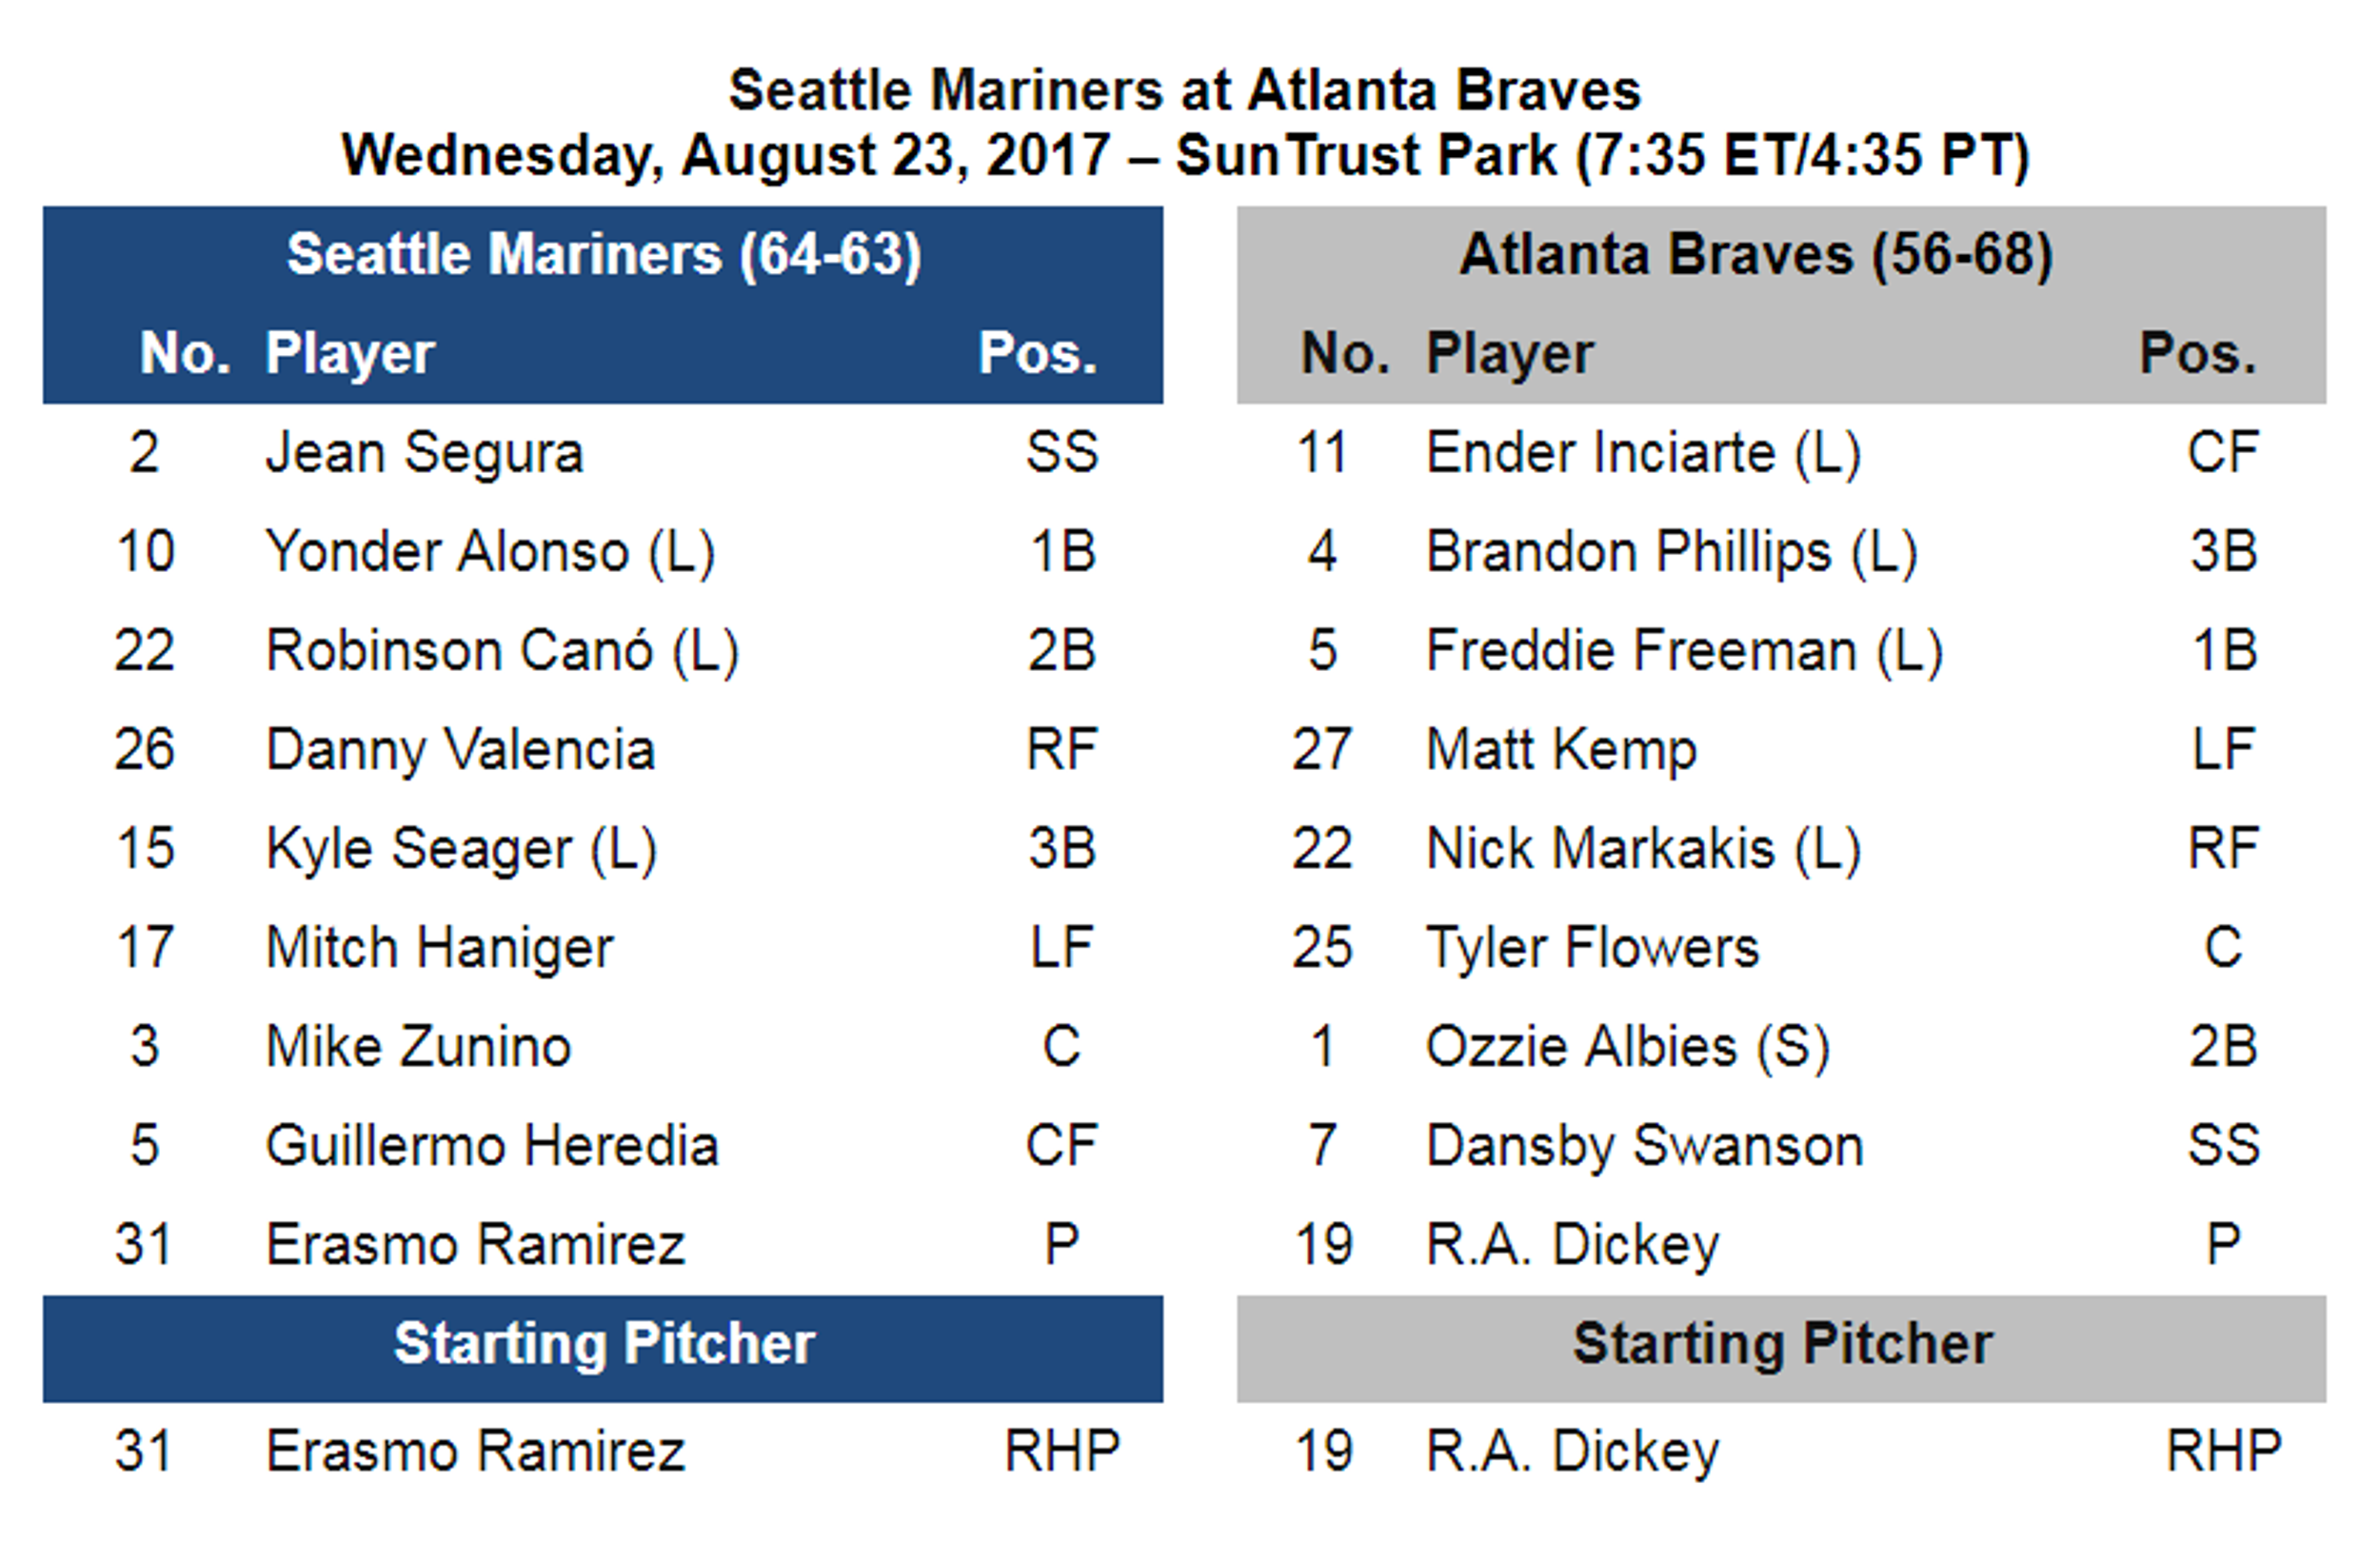Click Ozzie Albies (S) name
This screenshot has height=1561, width=2380.
tap(1628, 1047)
